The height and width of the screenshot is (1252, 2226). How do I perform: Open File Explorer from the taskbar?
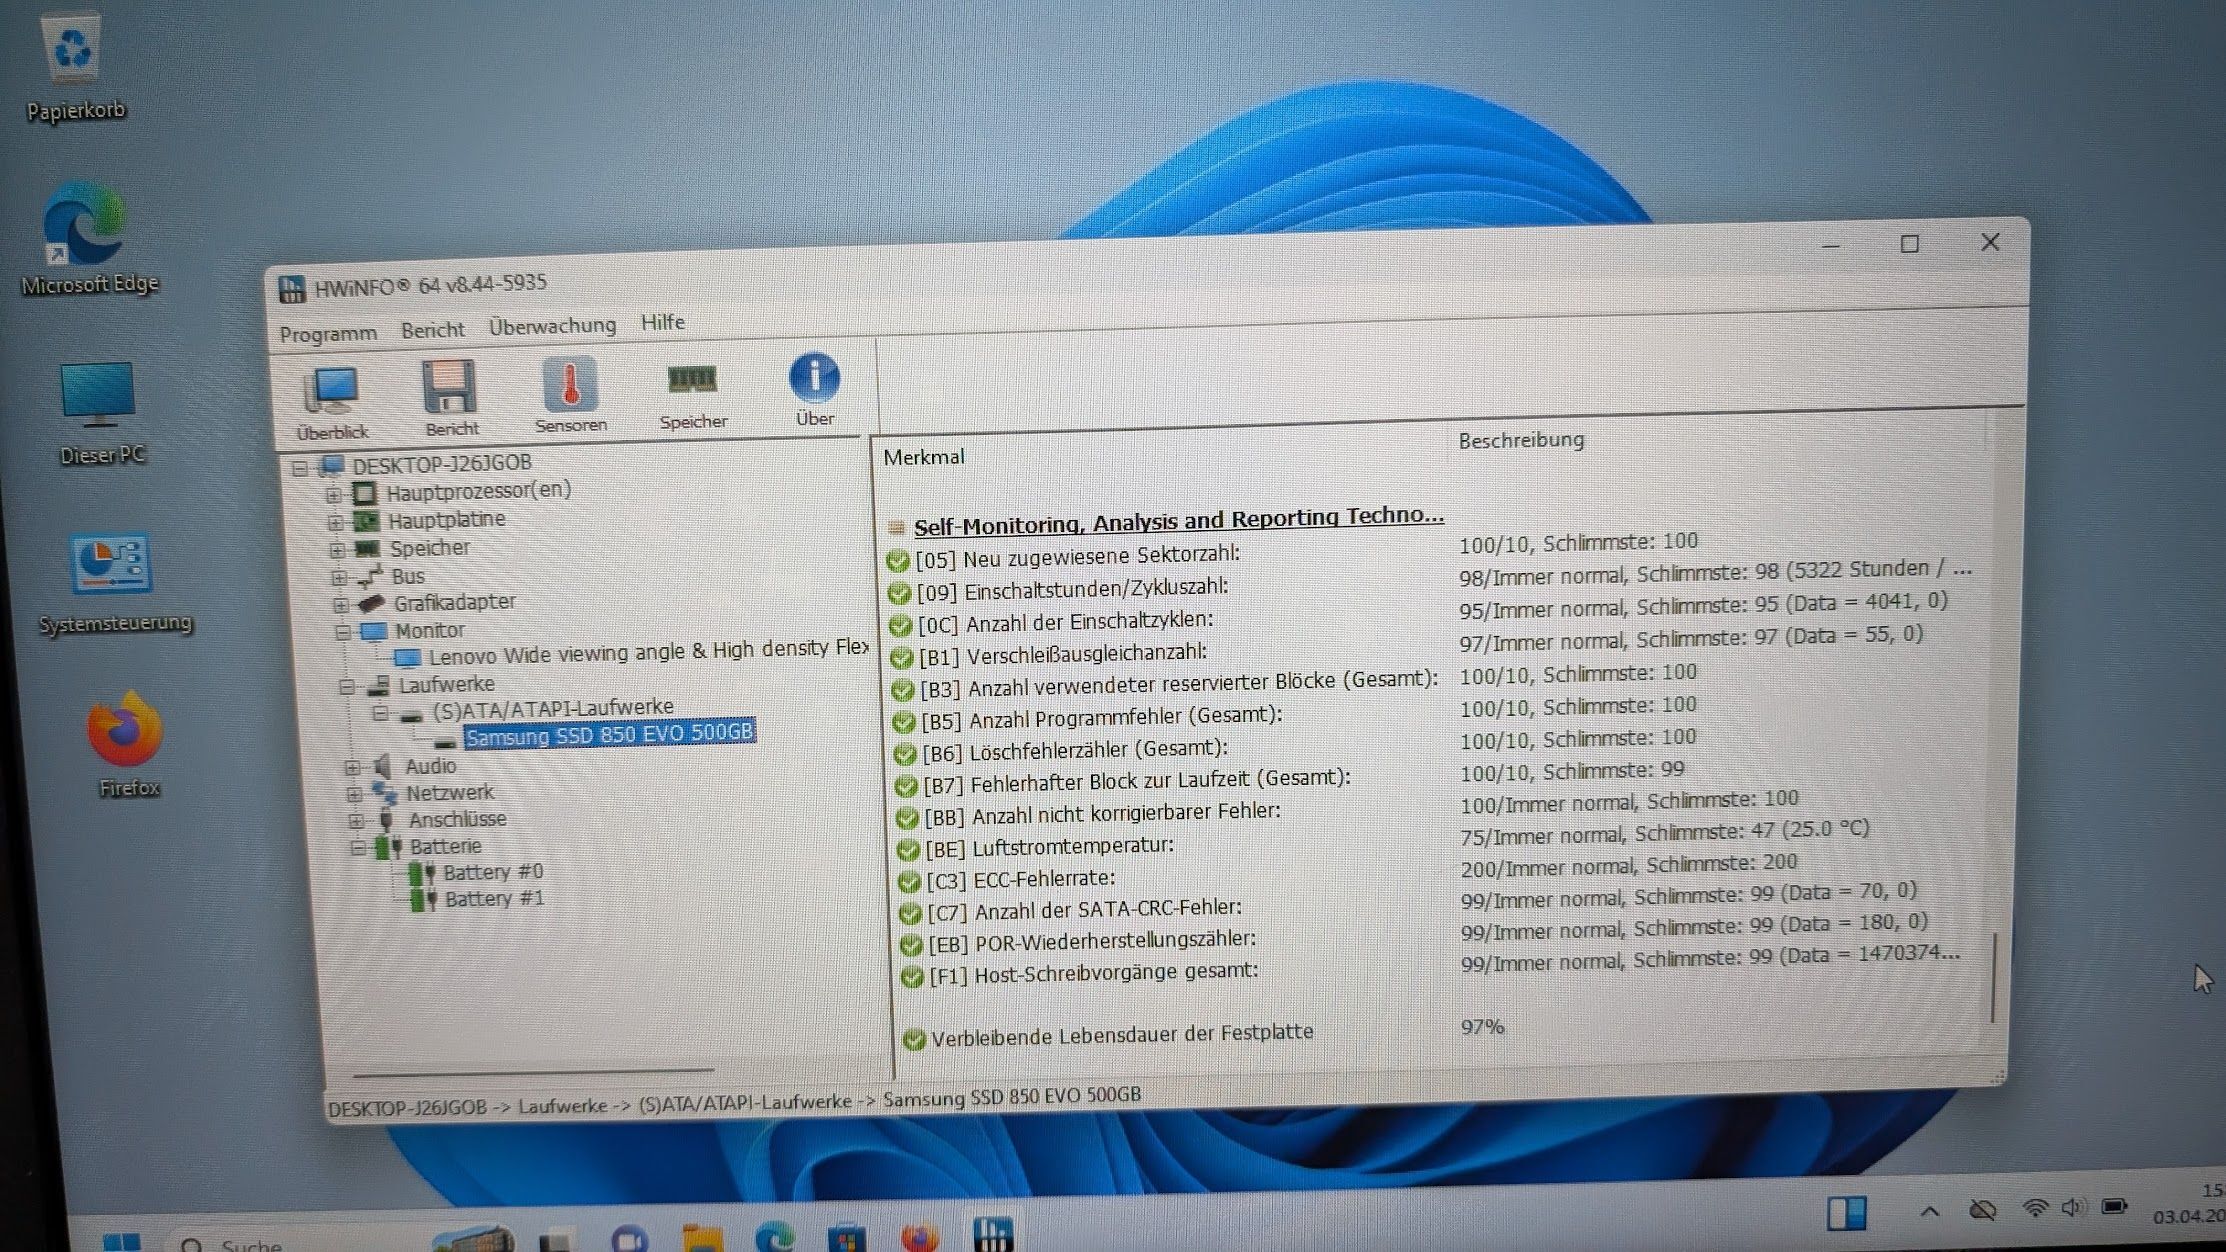pos(702,1238)
